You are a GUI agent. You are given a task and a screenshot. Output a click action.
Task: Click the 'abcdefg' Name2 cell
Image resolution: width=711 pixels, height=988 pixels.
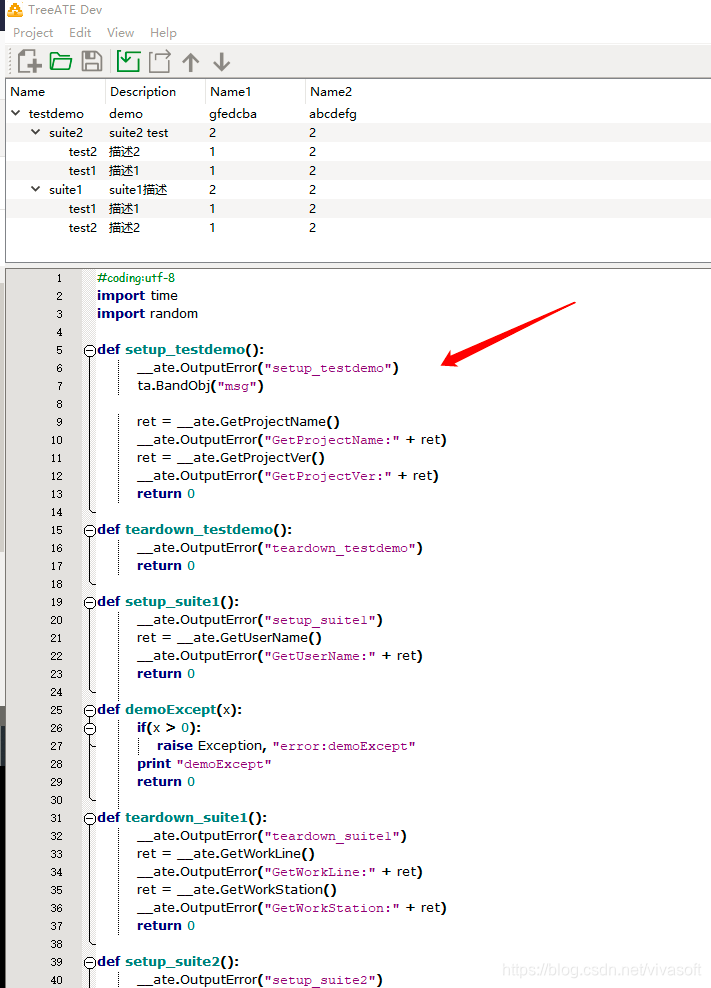333,114
